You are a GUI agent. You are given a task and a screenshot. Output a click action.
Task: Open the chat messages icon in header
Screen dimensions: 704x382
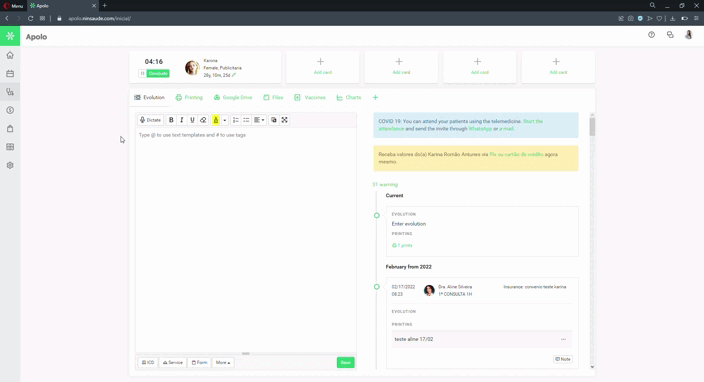(670, 35)
